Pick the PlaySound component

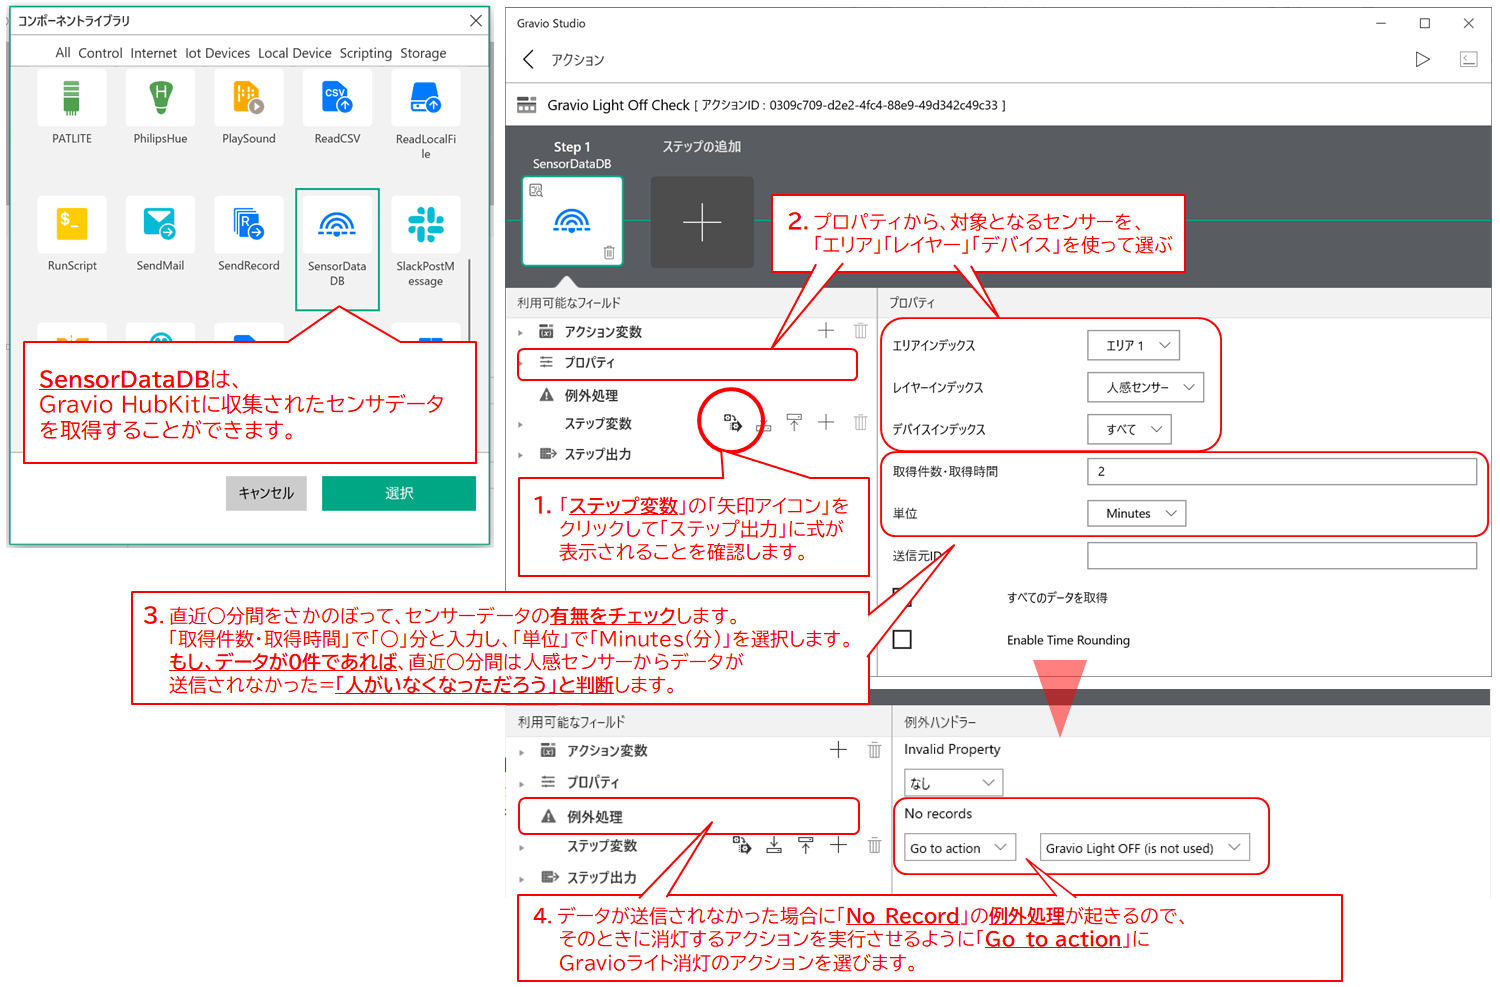click(x=248, y=99)
